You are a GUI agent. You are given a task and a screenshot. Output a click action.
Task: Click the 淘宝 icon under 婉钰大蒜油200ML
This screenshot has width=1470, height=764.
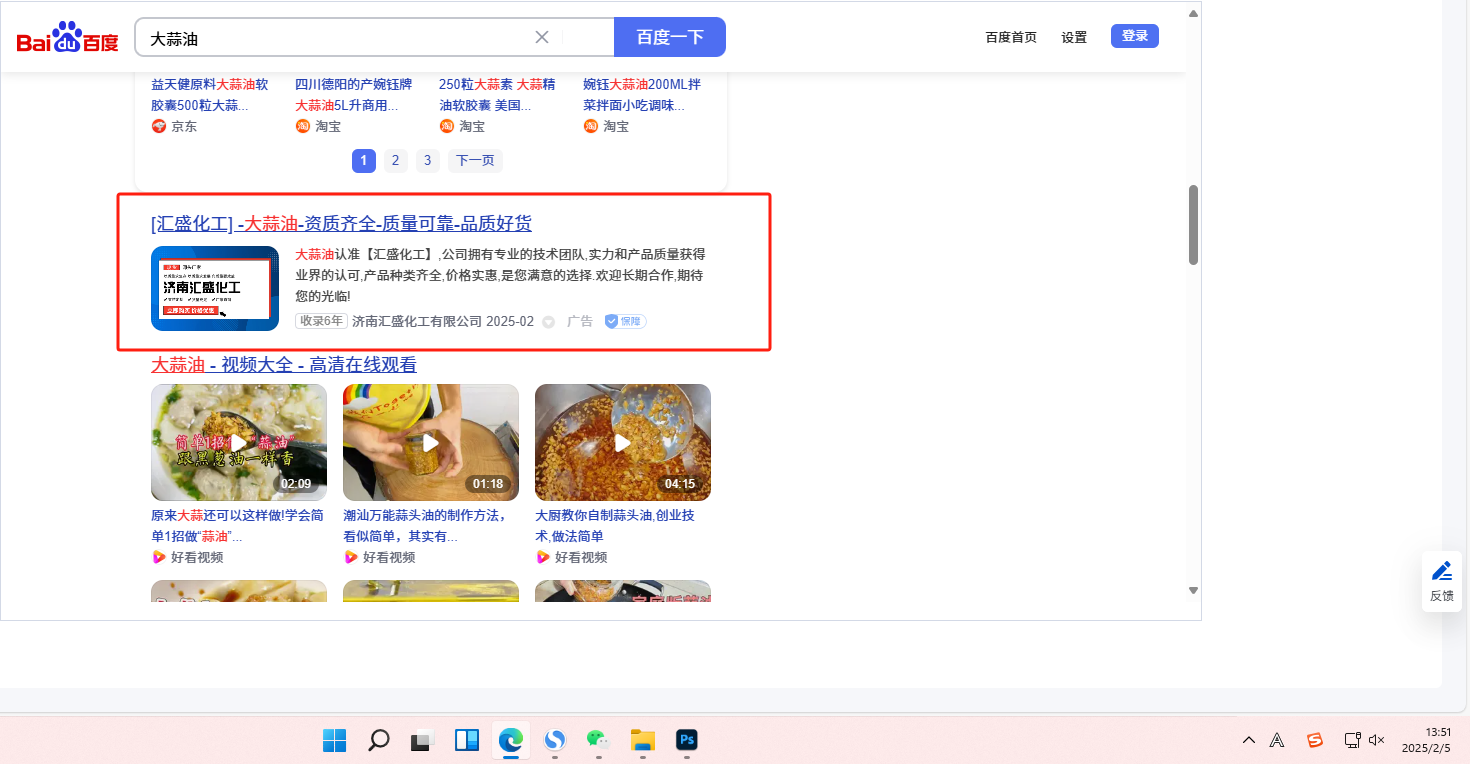click(590, 126)
